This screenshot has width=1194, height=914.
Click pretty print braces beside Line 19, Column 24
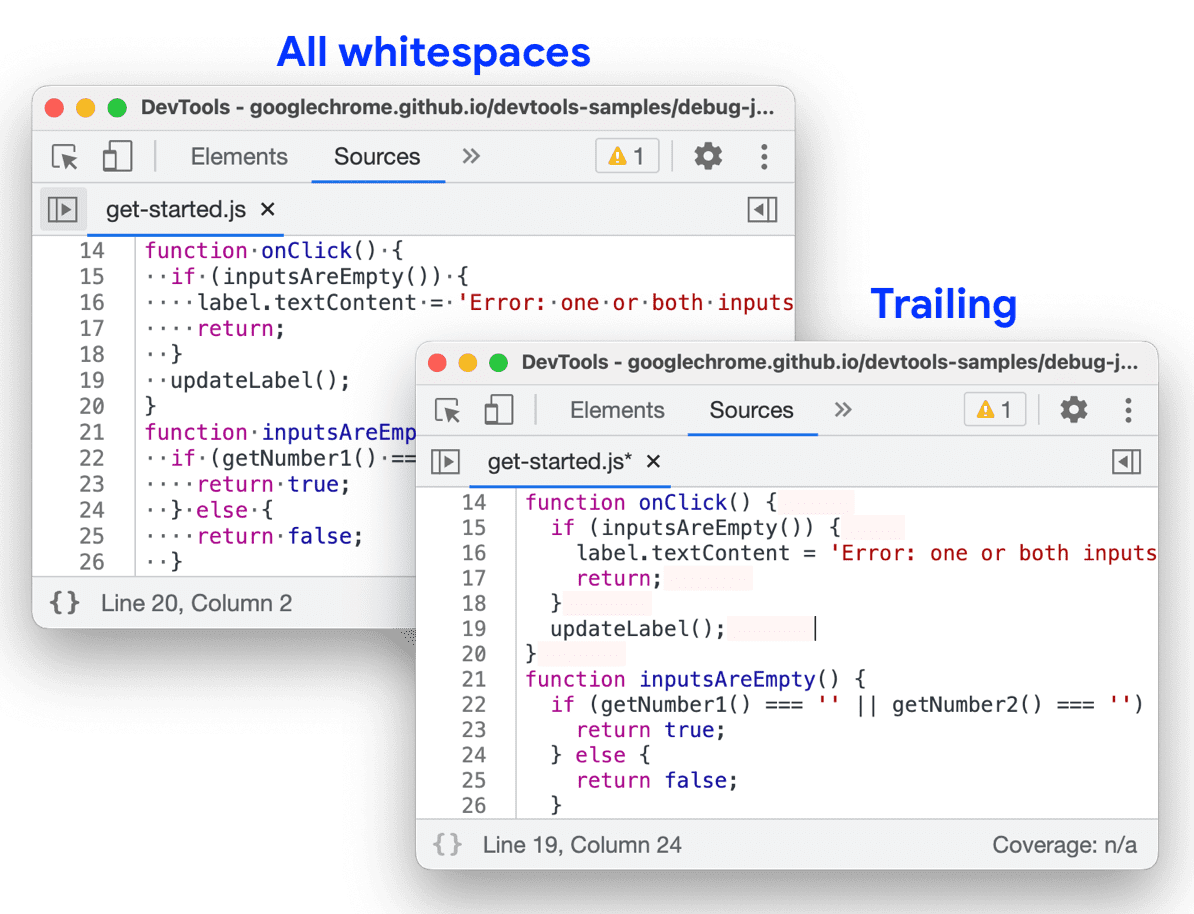coord(447,845)
